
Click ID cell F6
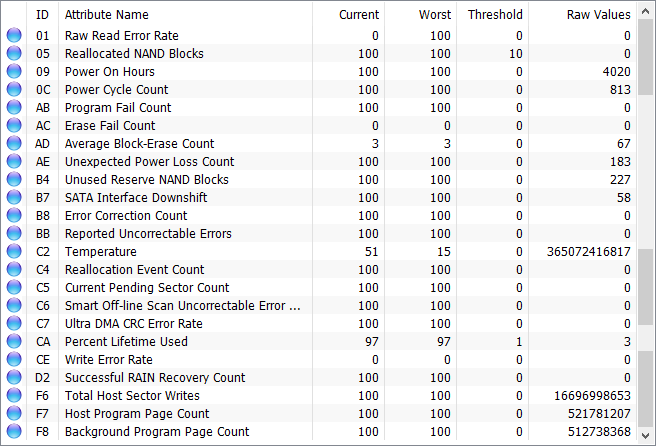(42, 395)
